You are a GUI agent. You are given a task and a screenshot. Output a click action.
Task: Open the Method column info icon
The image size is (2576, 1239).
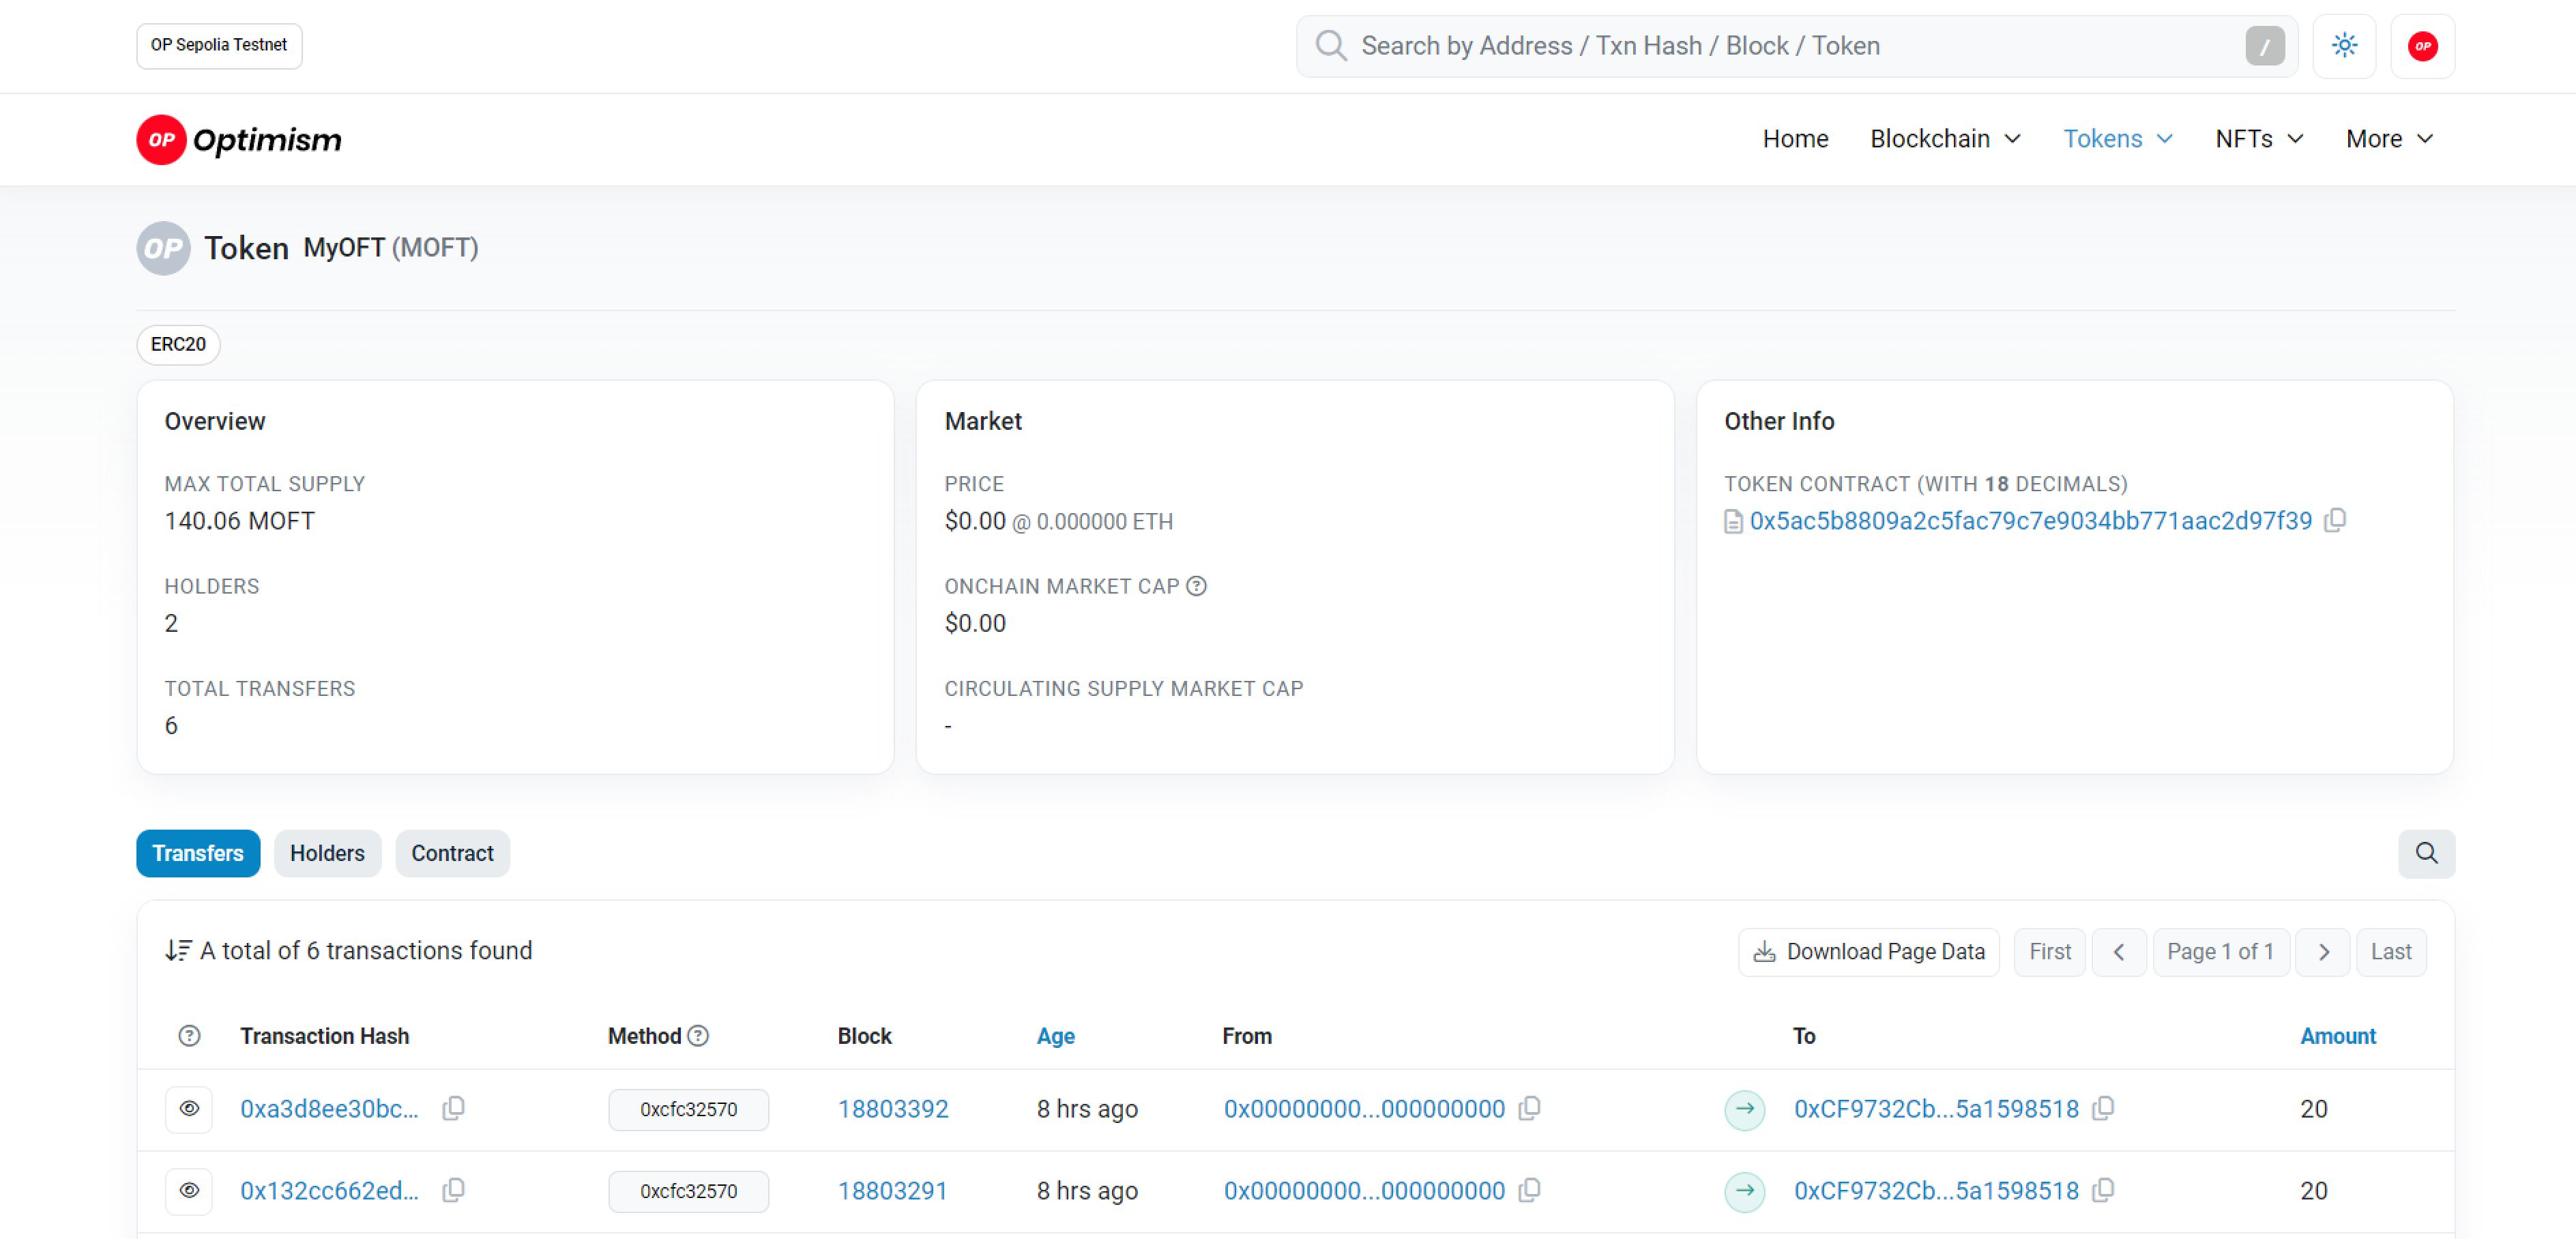click(699, 1036)
